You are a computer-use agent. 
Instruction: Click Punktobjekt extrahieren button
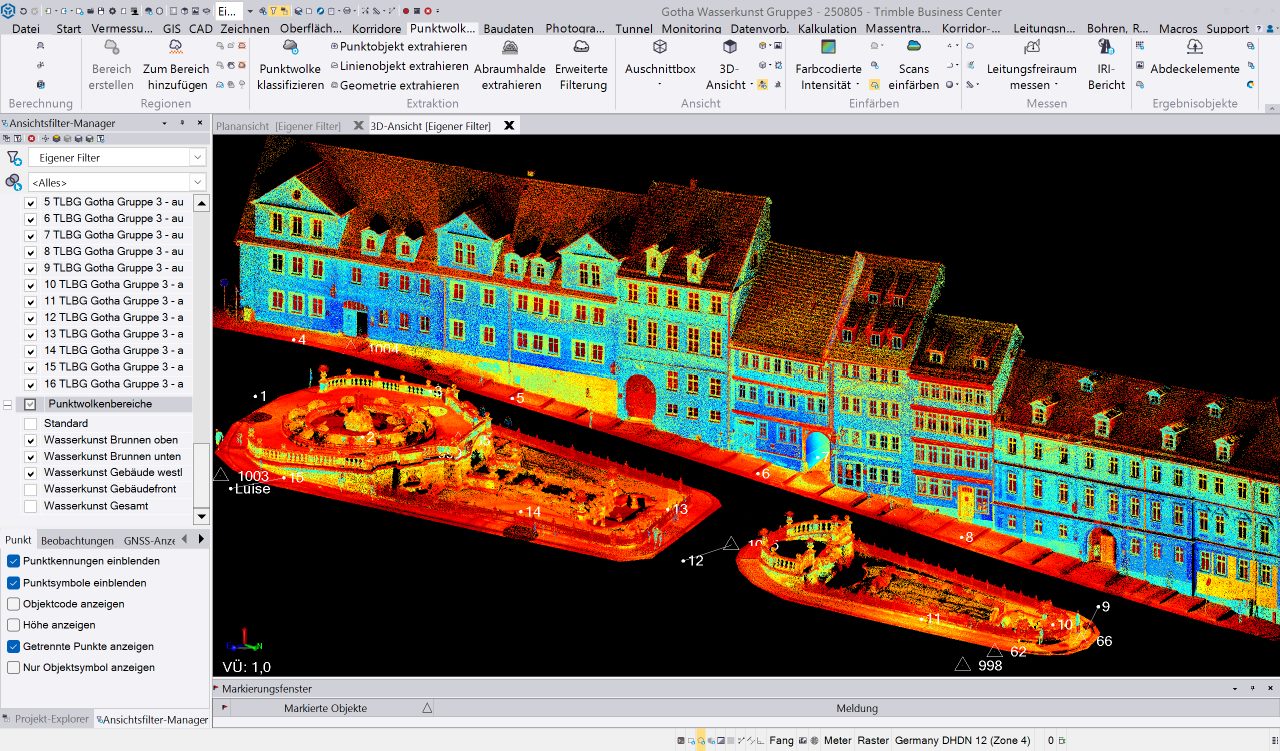(402, 47)
